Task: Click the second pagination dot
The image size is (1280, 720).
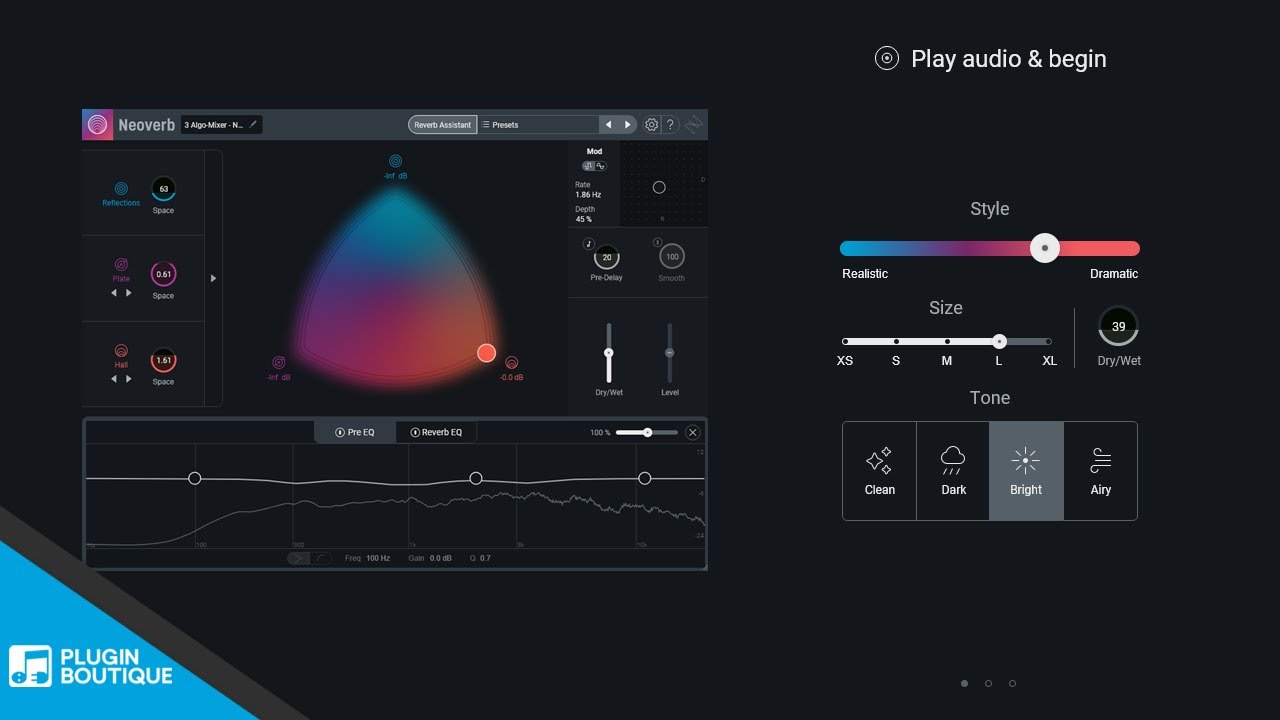Action: 988,683
